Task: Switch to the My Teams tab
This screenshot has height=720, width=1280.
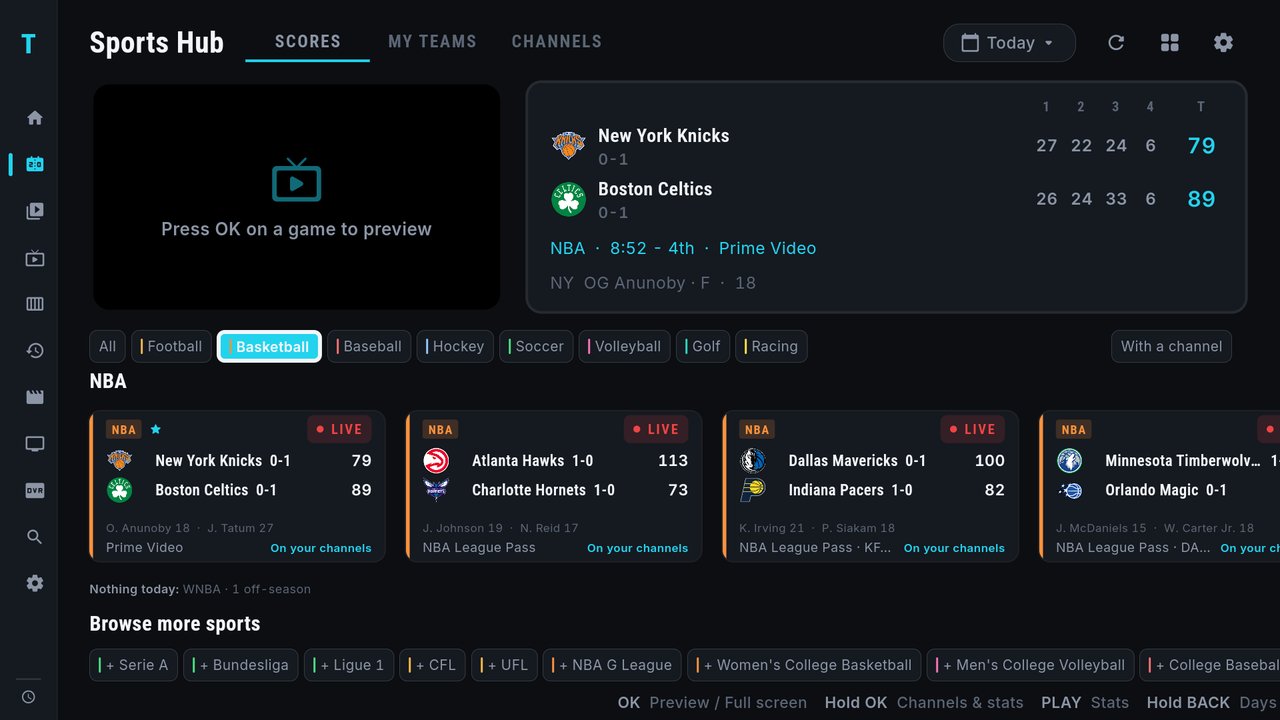Action: (x=432, y=42)
